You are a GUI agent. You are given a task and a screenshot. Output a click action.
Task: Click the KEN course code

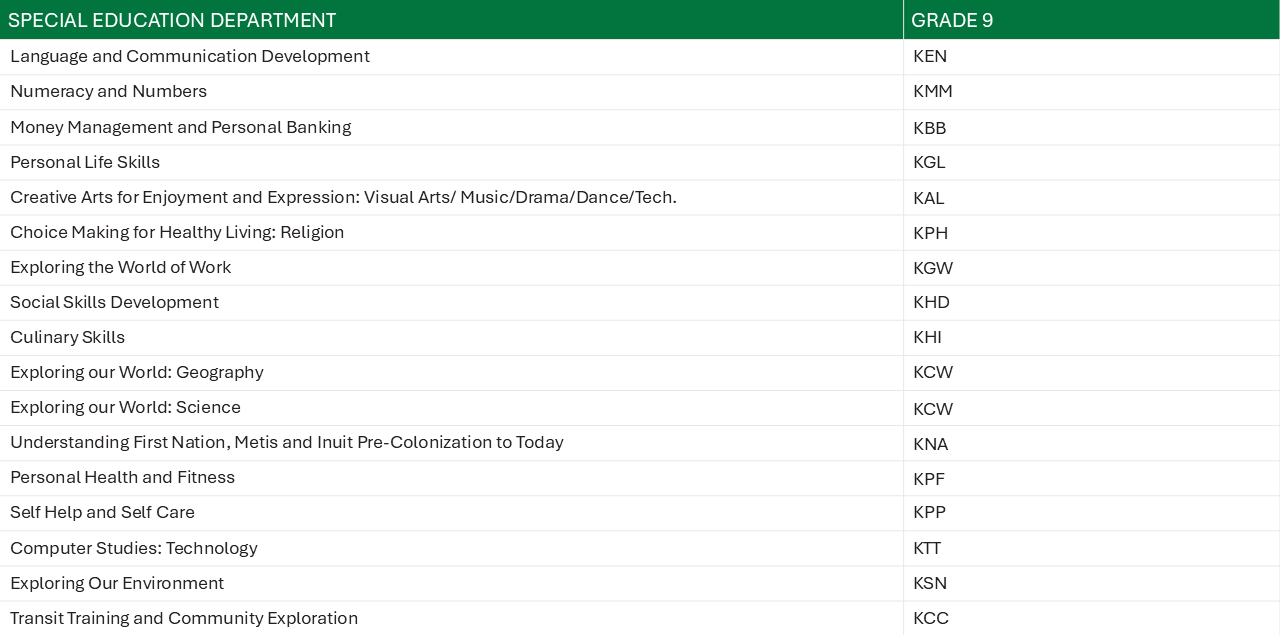(930, 57)
